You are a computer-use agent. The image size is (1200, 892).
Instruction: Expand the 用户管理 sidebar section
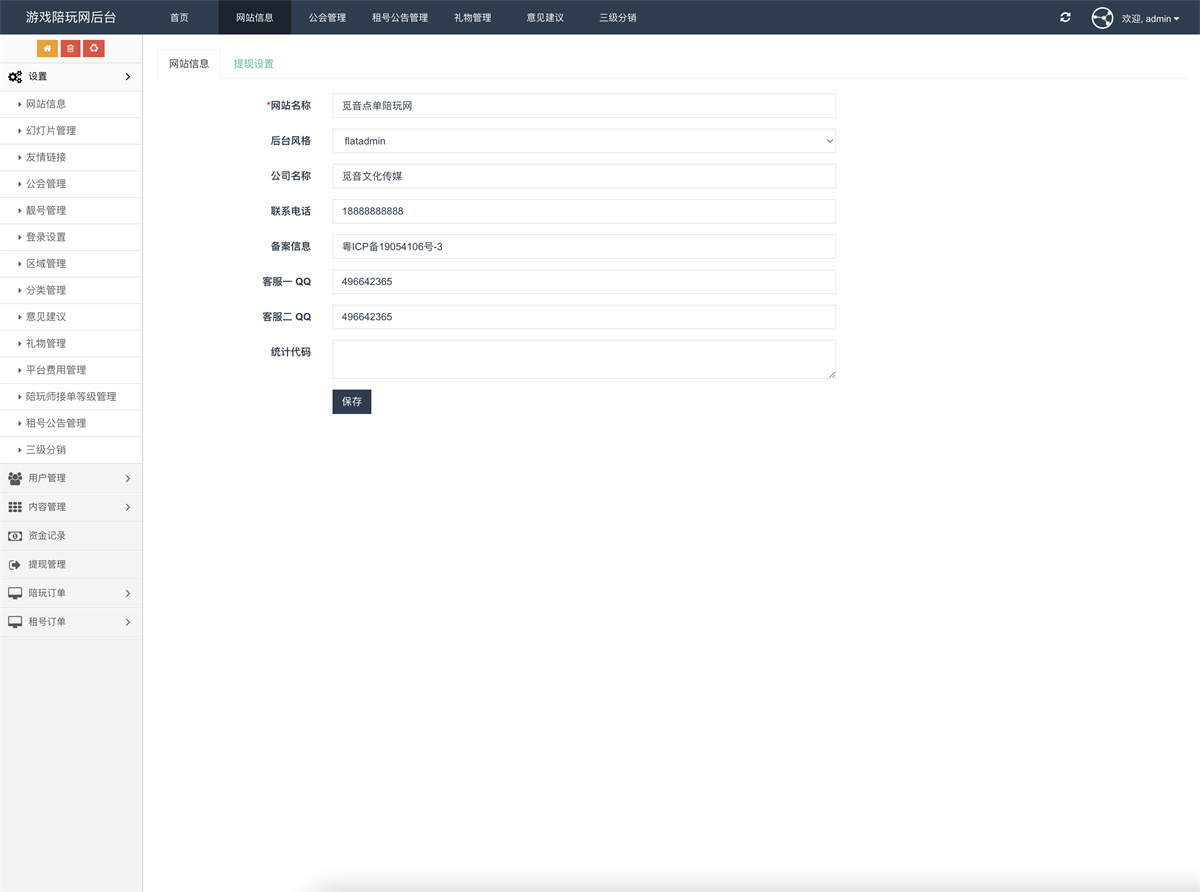pos(70,479)
